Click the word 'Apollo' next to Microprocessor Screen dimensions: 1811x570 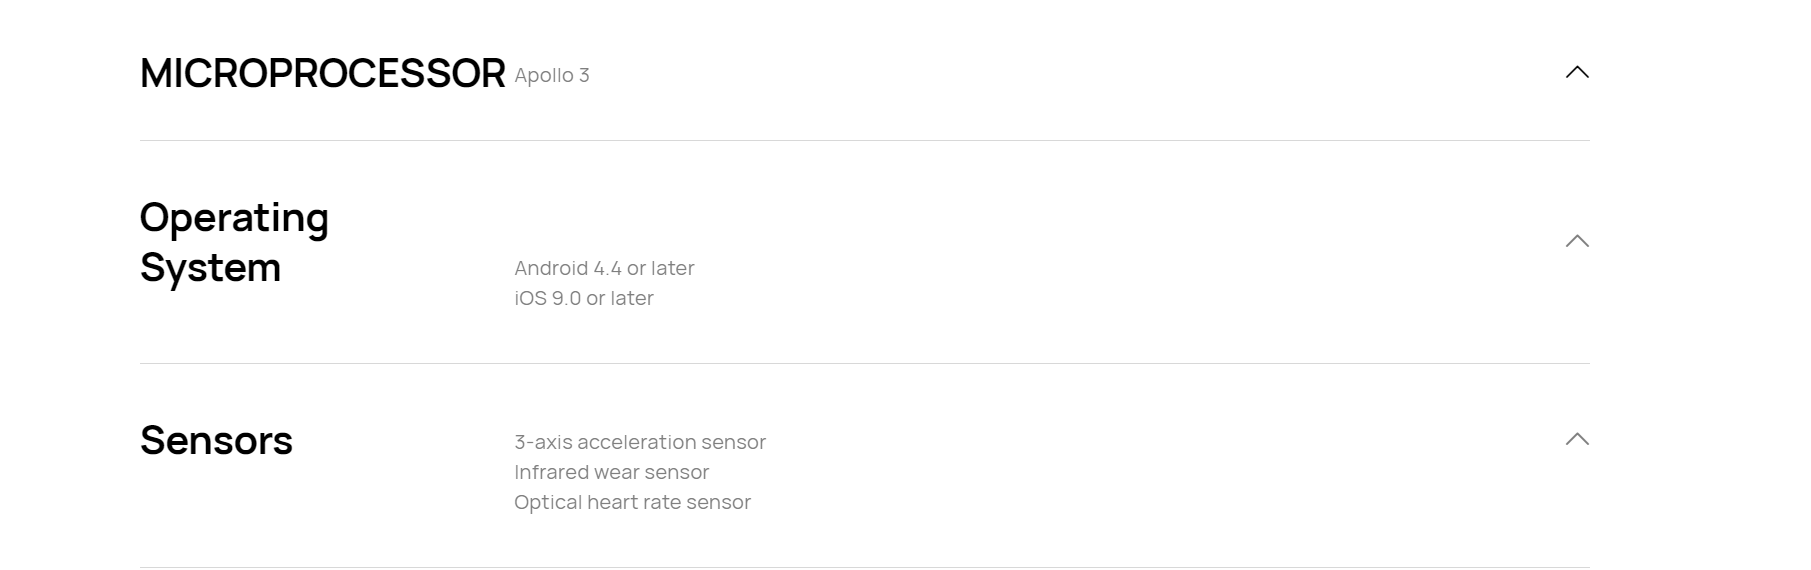(x=544, y=75)
